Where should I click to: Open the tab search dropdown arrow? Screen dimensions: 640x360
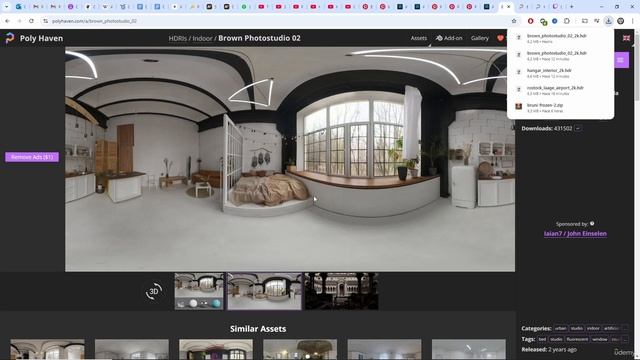[x=7, y=7]
